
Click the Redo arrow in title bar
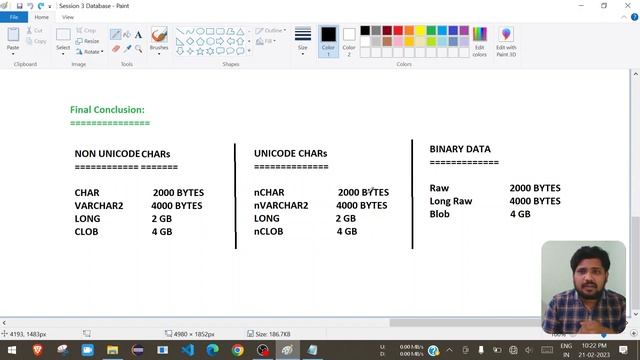click(x=41, y=6)
